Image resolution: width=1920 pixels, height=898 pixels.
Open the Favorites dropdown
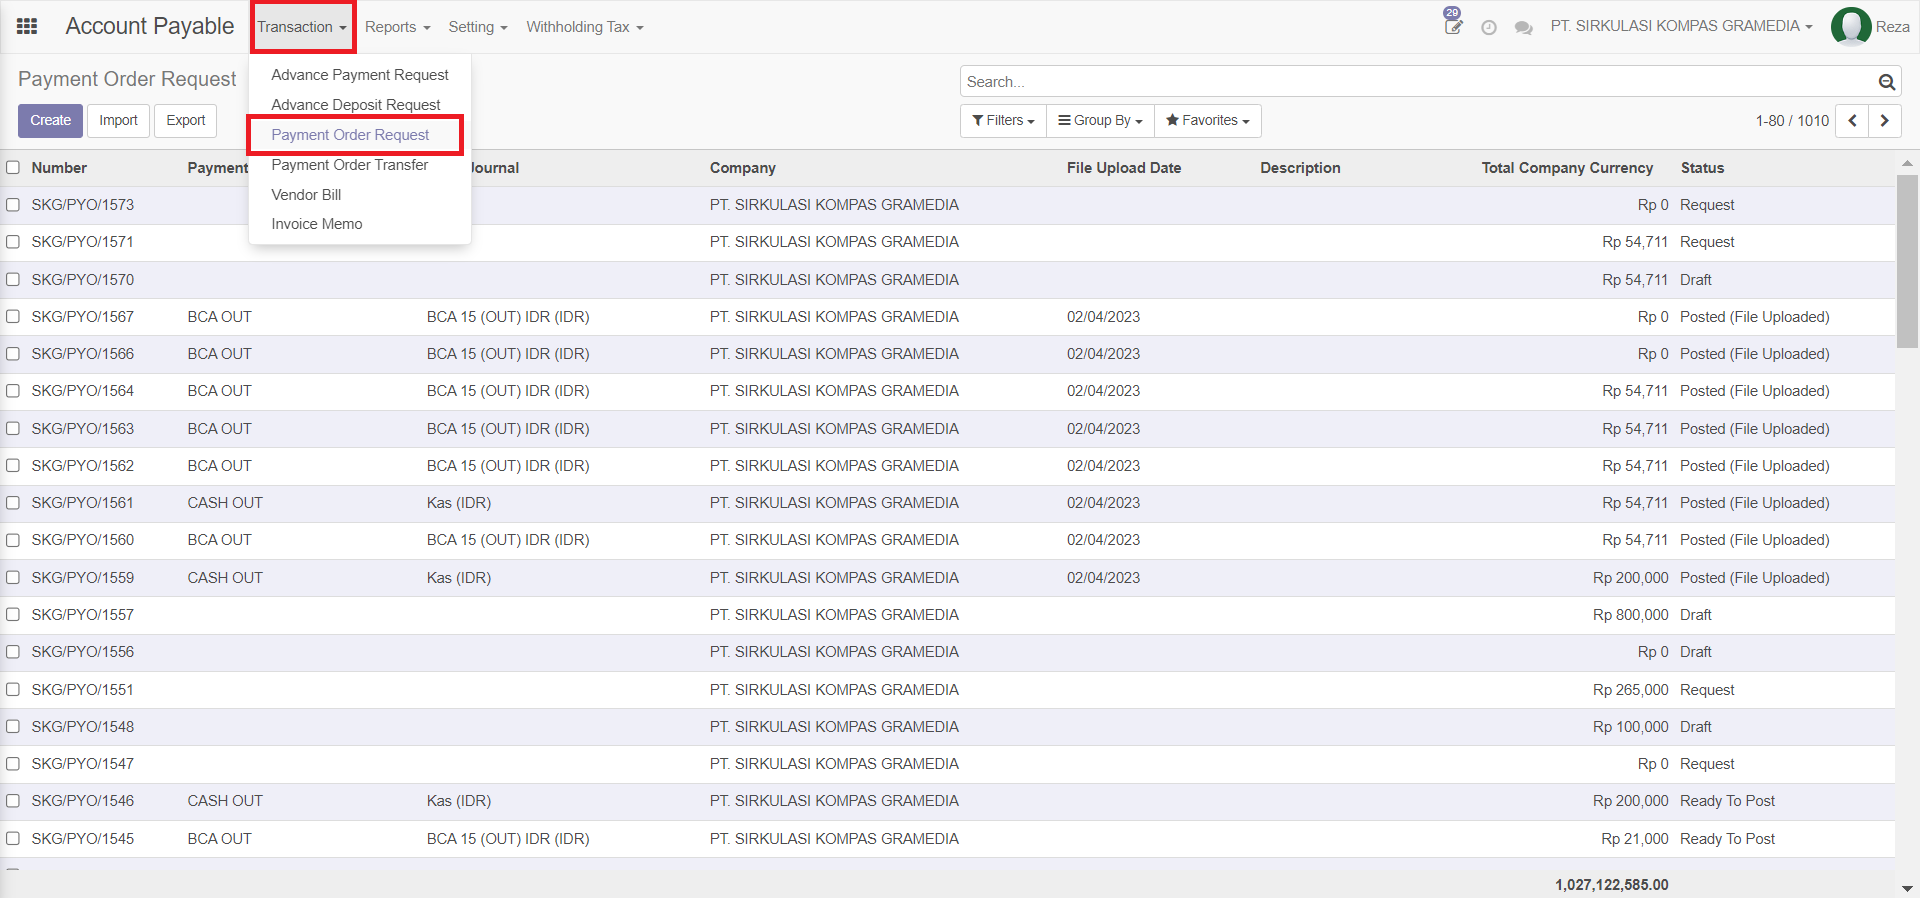click(1208, 121)
